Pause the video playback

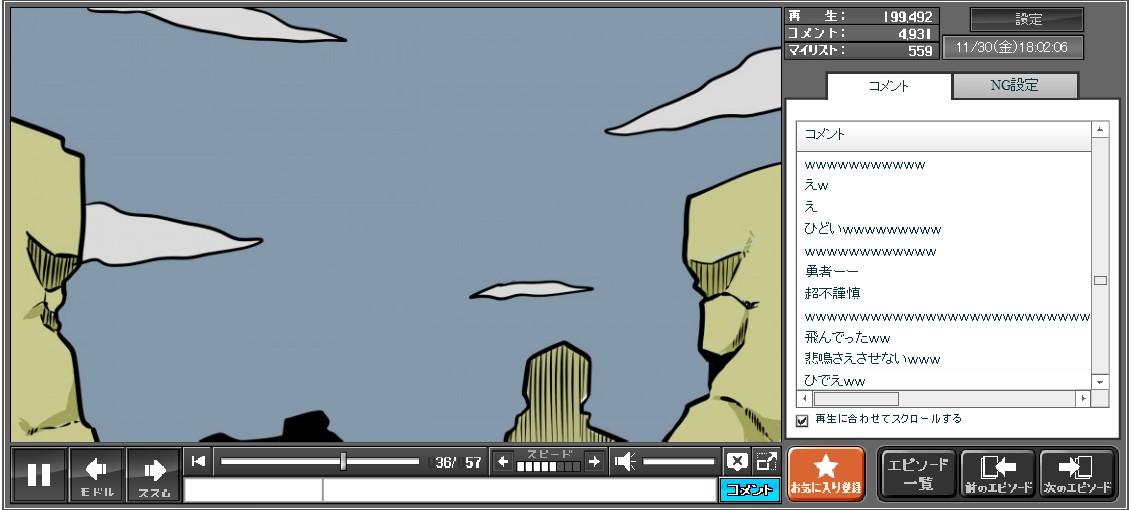click(x=39, y=475)
